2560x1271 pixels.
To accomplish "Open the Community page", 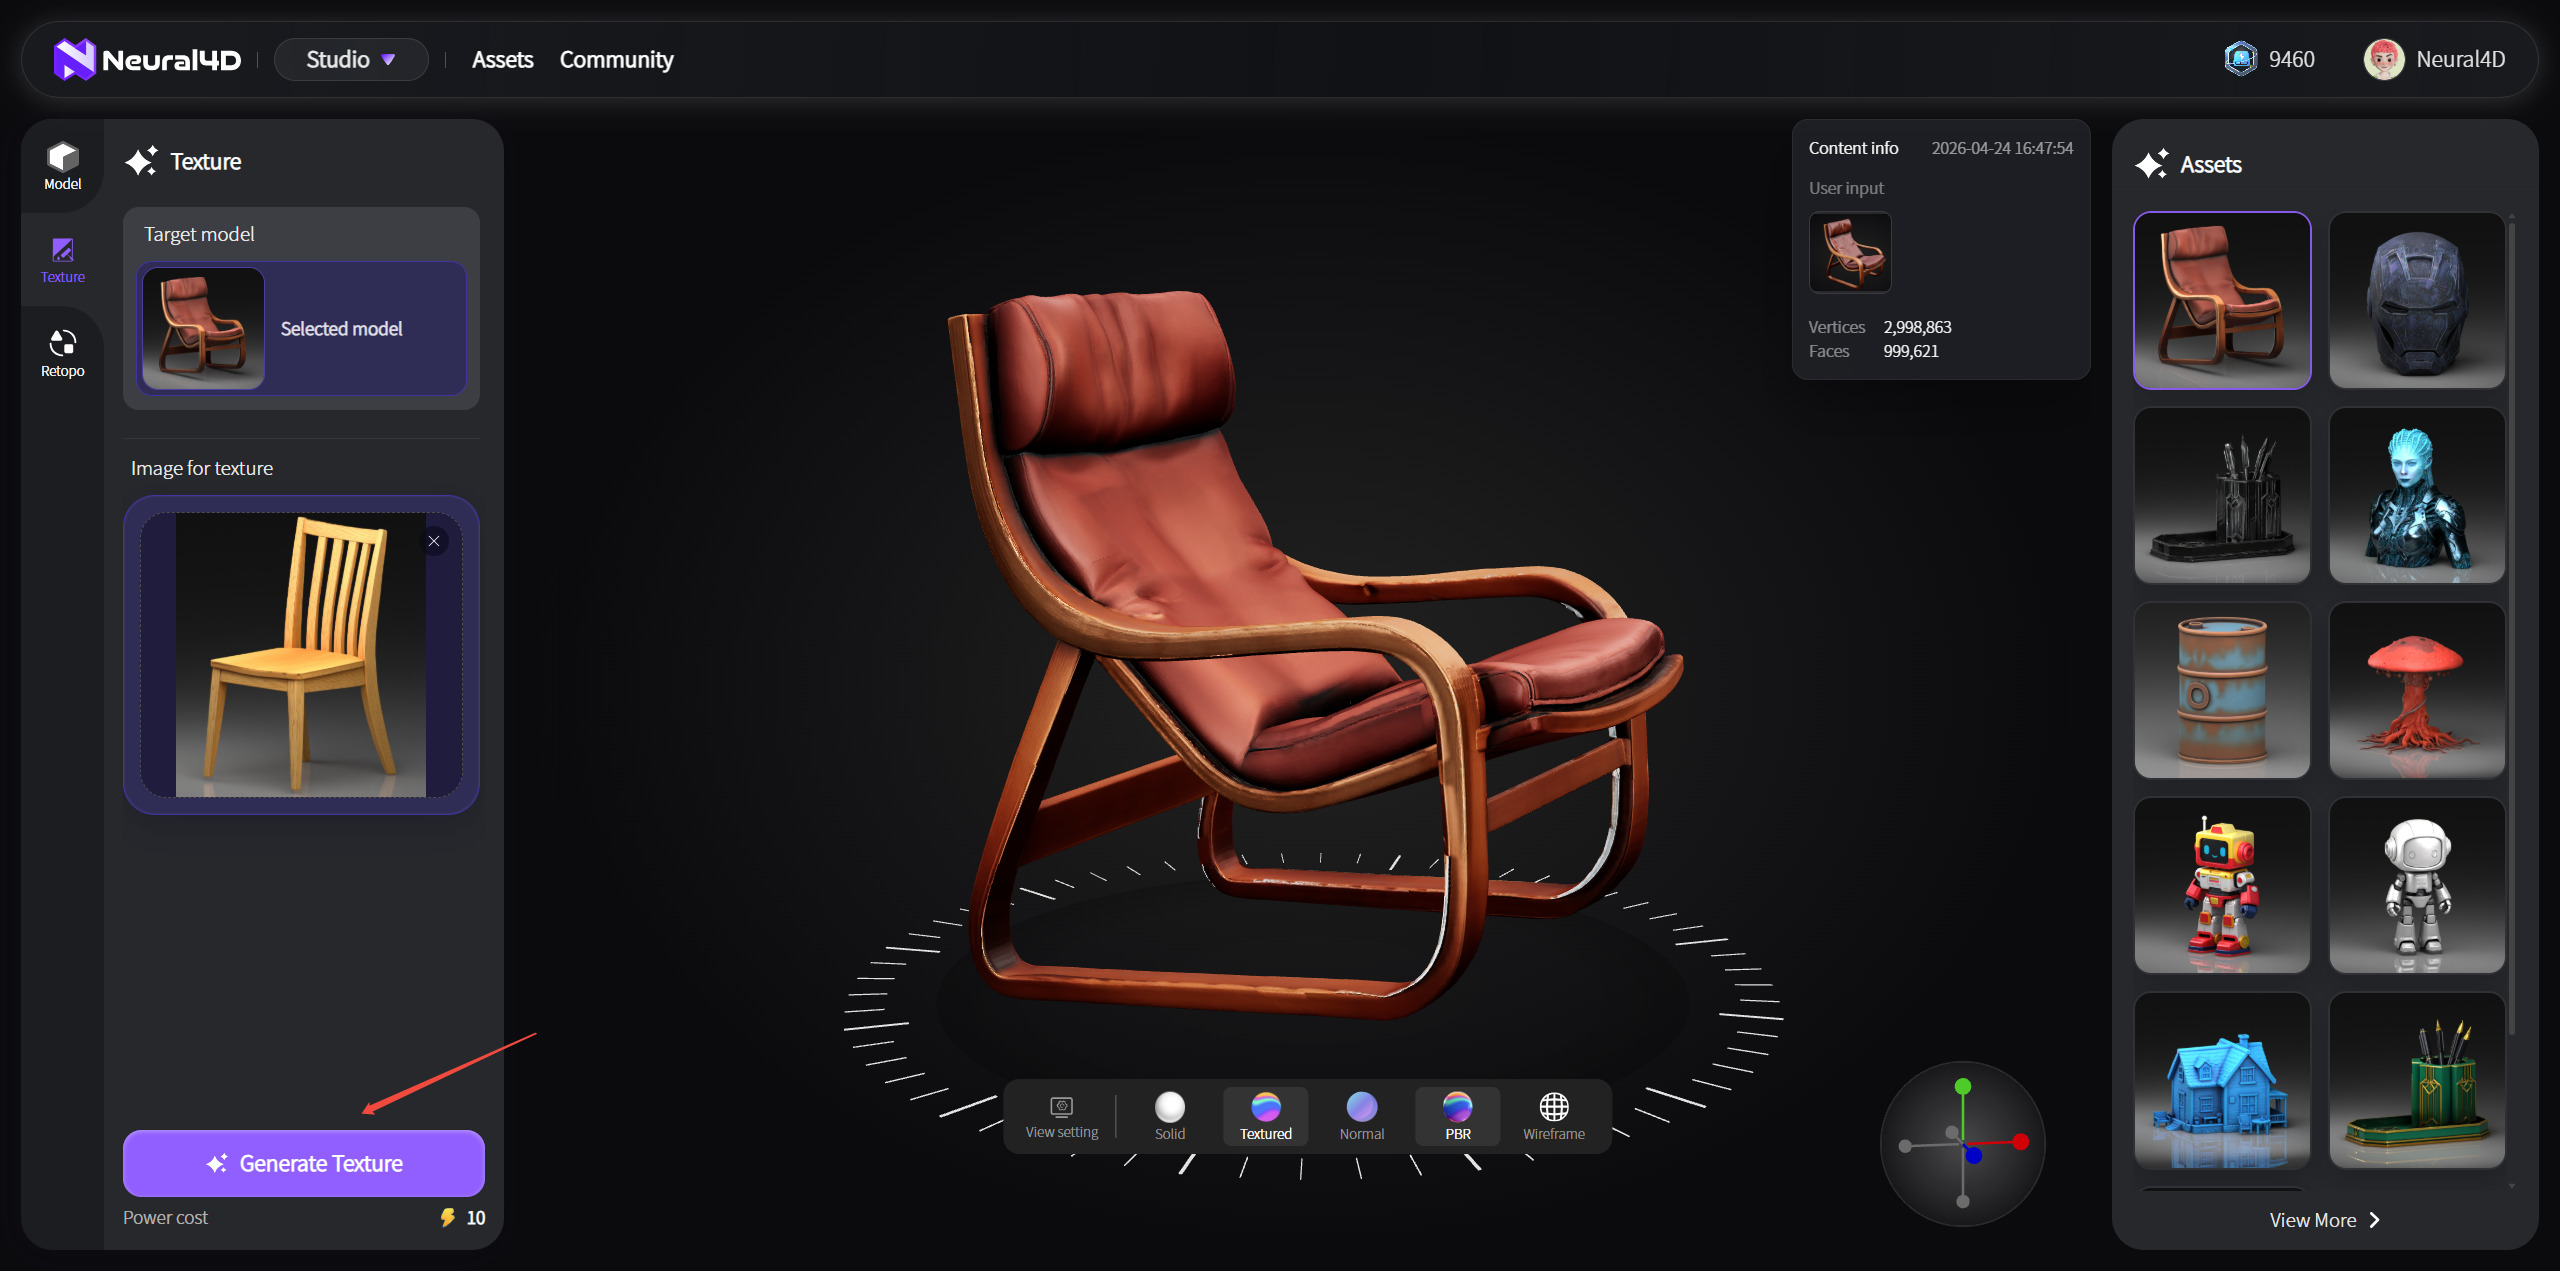I will click(x=616, y=60).
